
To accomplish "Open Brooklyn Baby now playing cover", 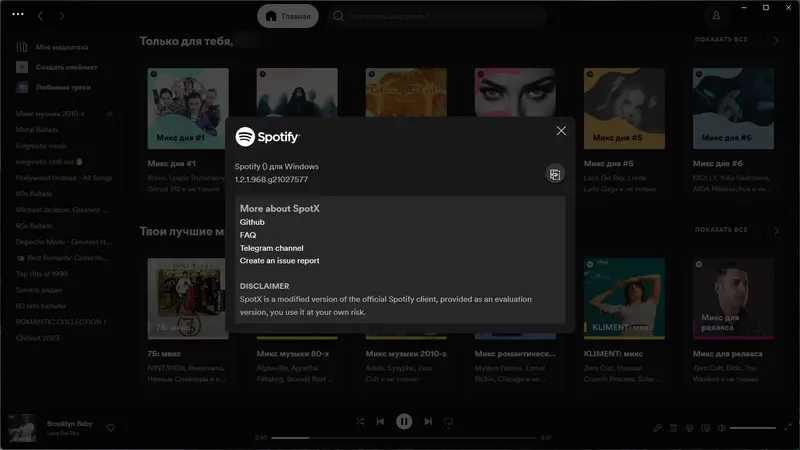I will (x=22, y=428).
